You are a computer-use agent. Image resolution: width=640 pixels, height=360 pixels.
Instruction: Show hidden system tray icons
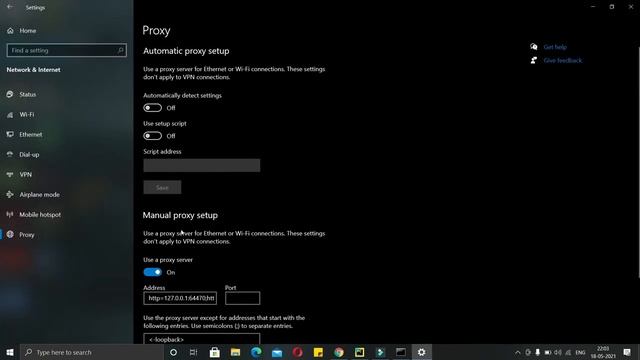coord(518,352)
